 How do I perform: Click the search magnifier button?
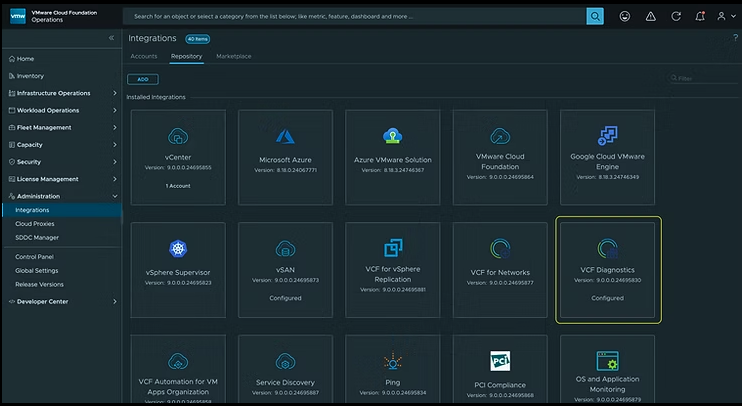point(595,16)
